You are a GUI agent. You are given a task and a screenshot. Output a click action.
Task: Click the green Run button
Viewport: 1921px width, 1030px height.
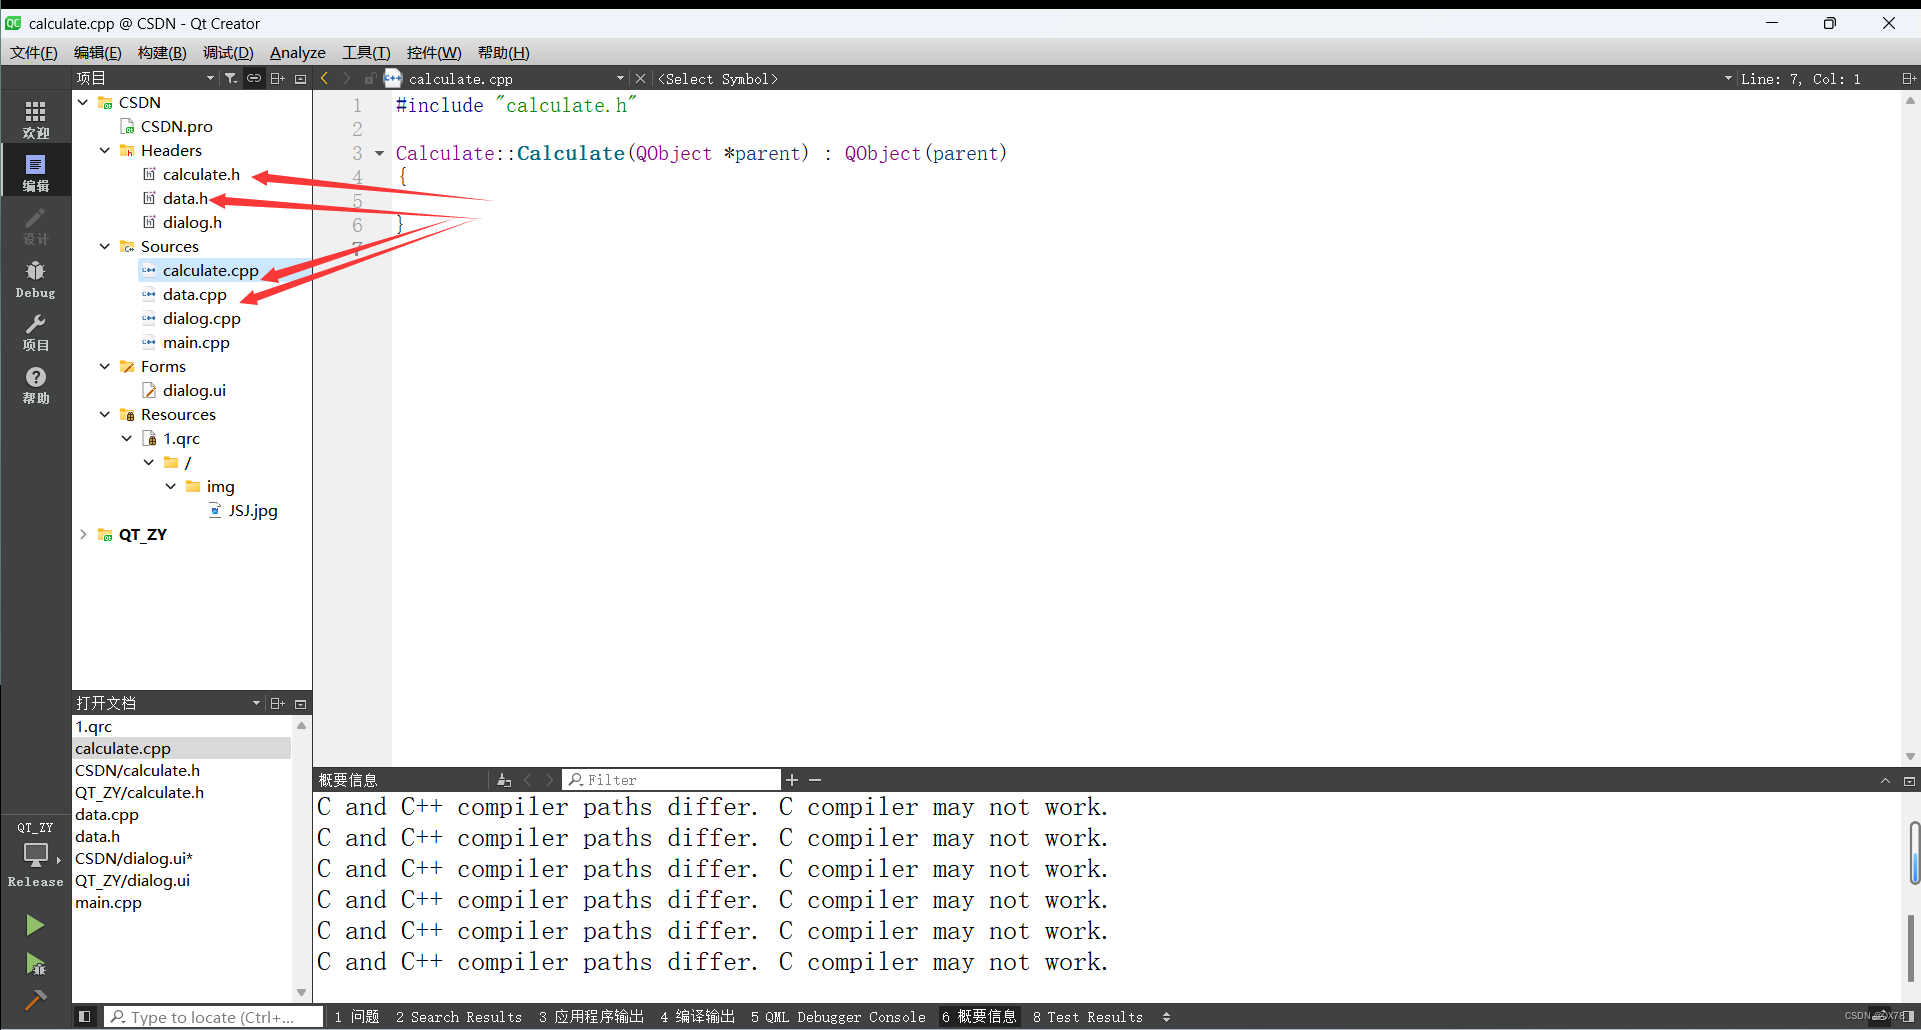point(35,925)
